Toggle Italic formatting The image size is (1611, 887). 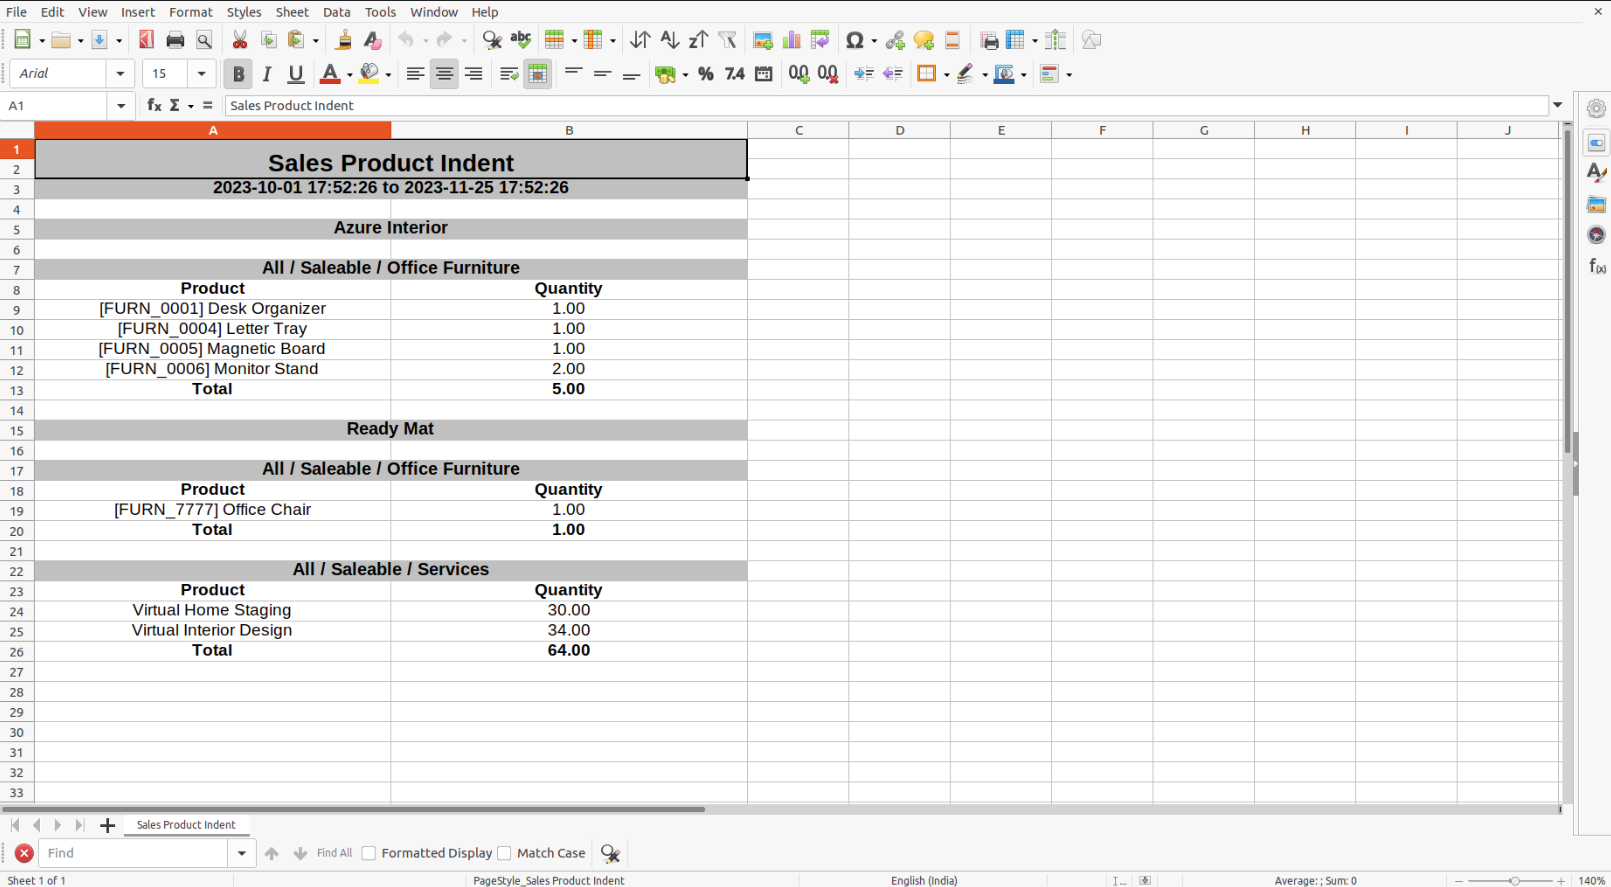[x=267, y=74]
